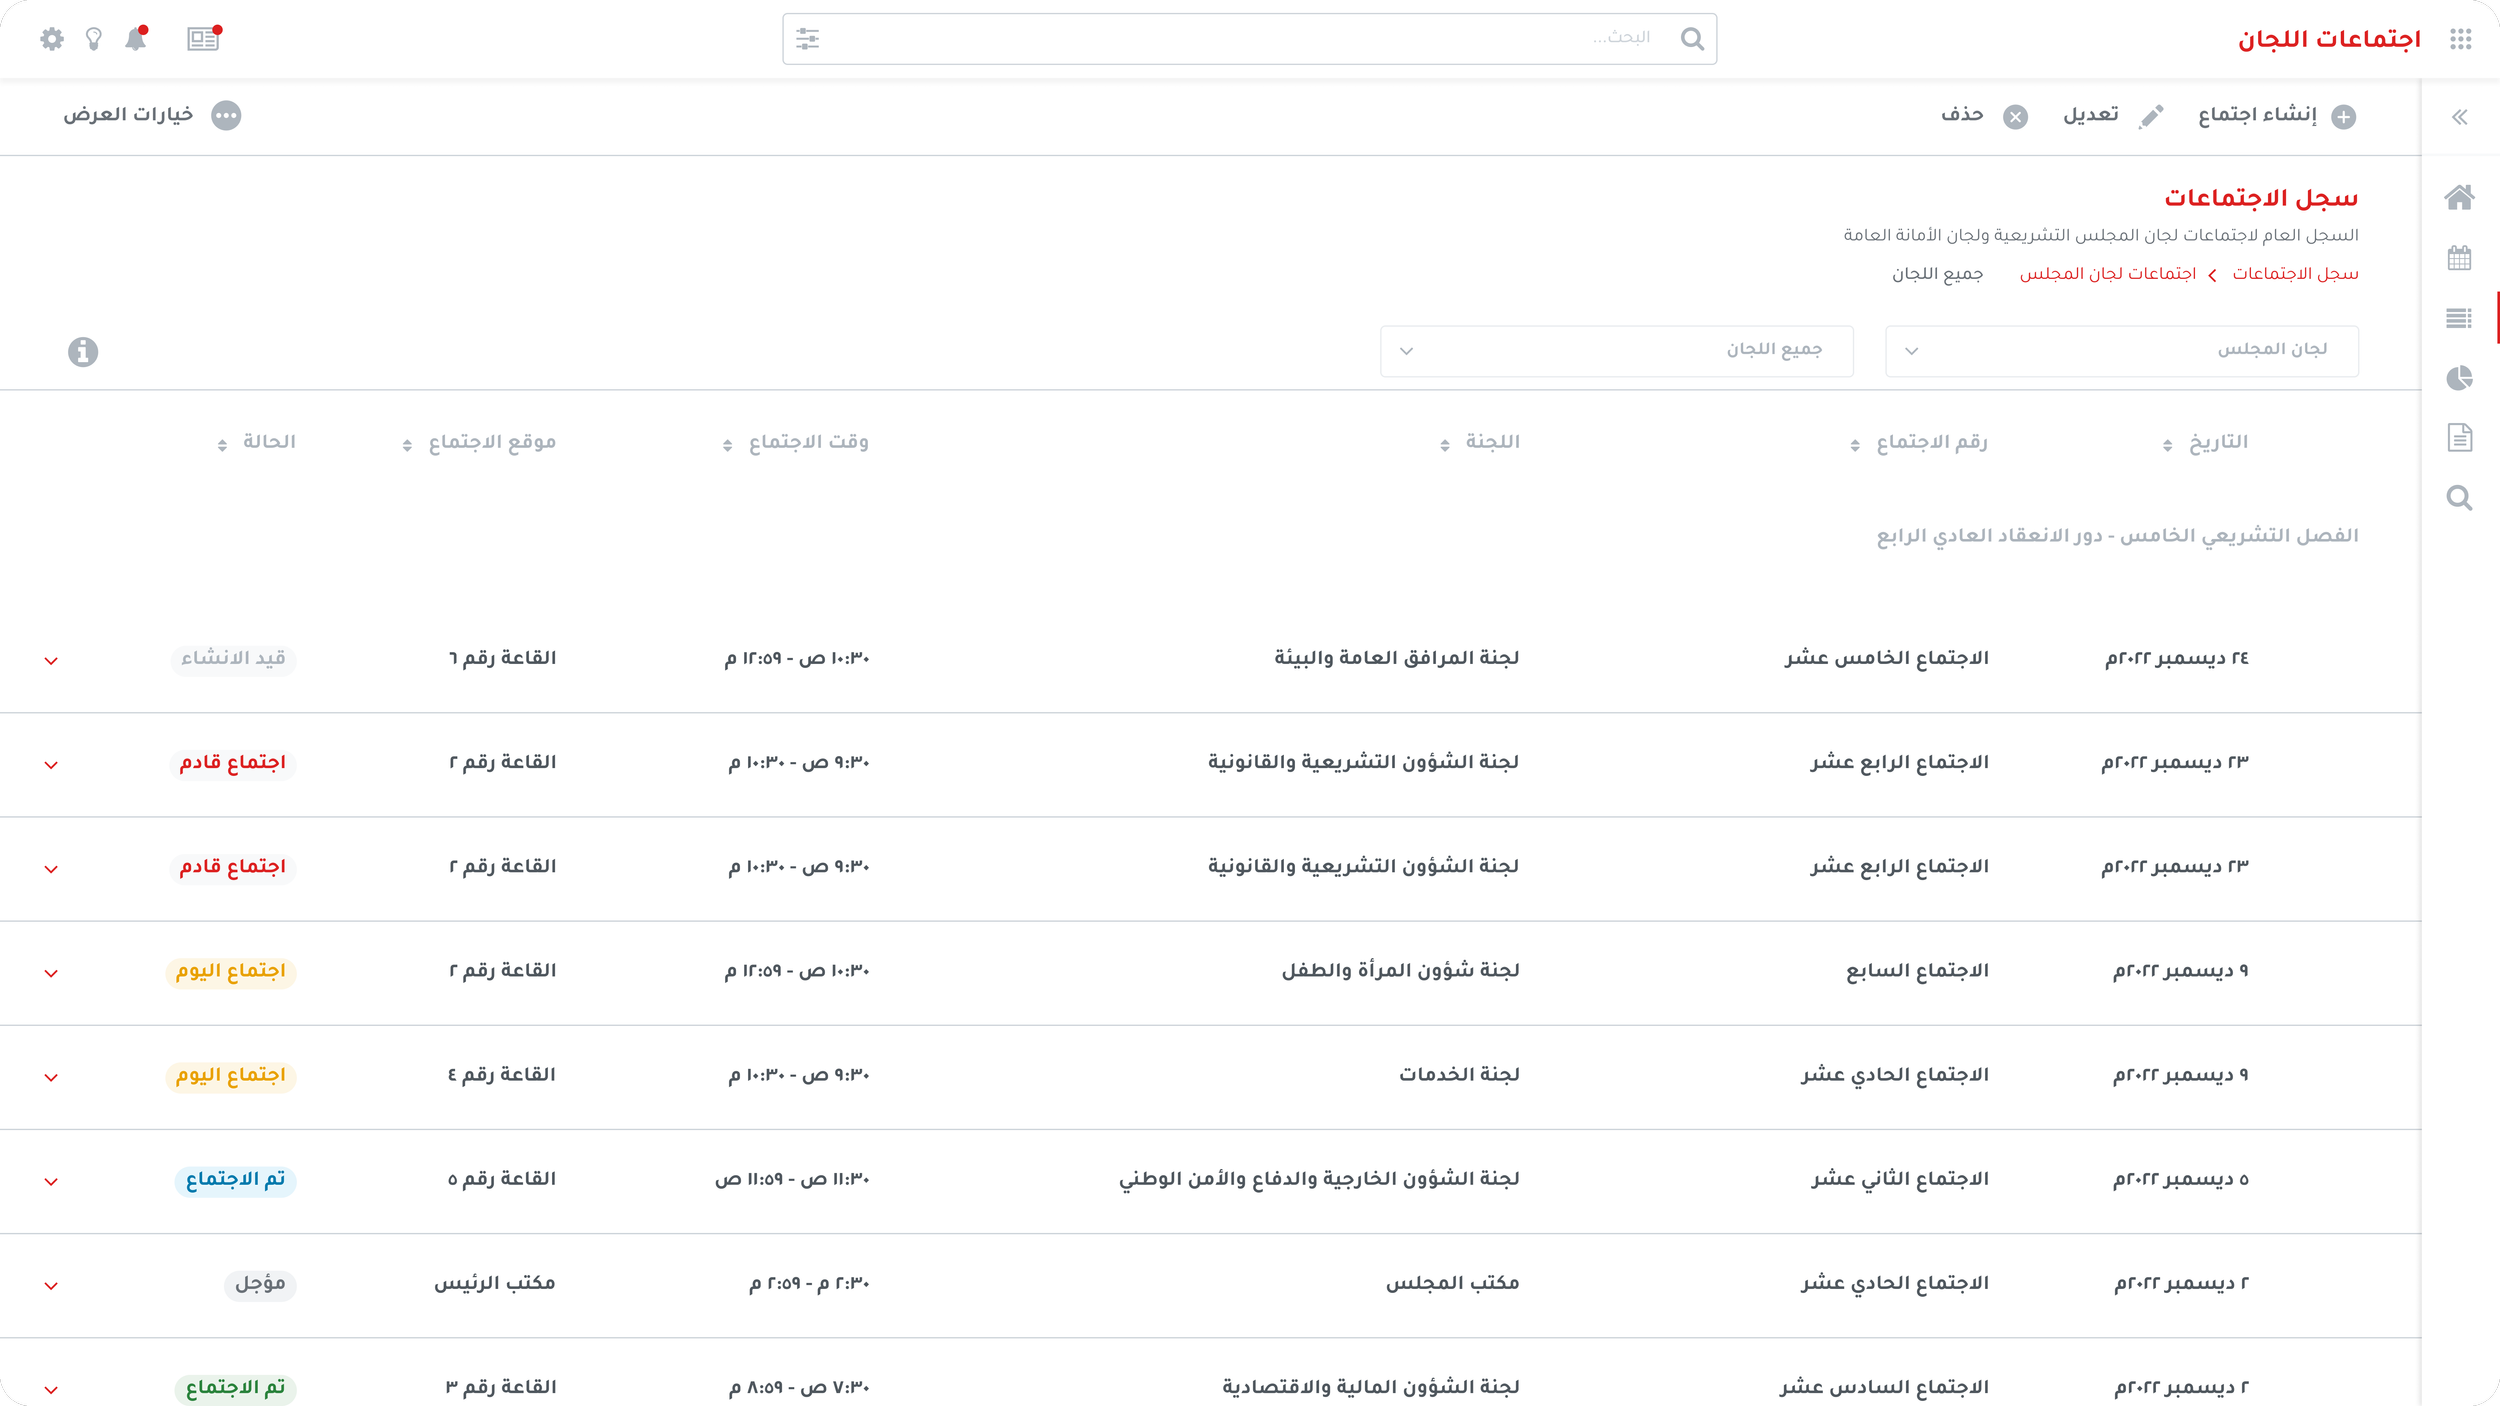Open the news feed icon in header
Viewport: 2500px width, 1406px height.
coord(203,39)
